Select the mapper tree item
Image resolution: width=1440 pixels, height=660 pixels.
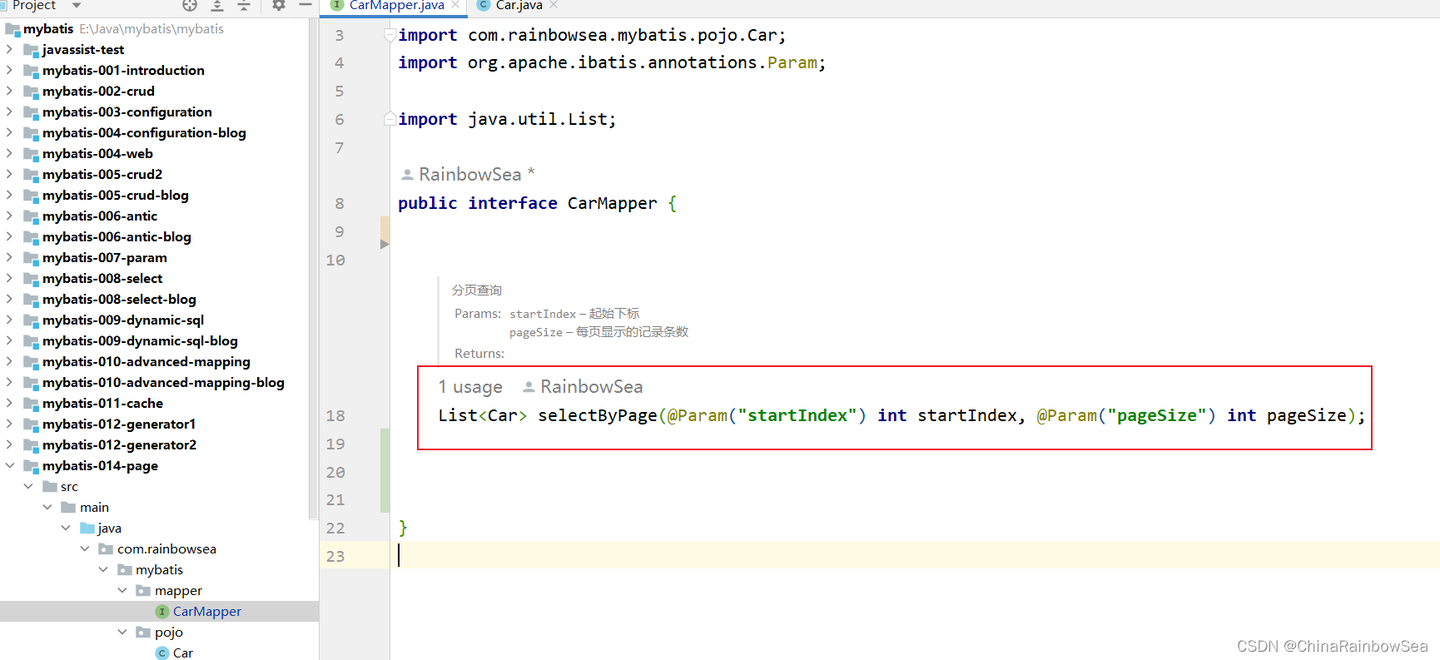[x=177, y=590]
